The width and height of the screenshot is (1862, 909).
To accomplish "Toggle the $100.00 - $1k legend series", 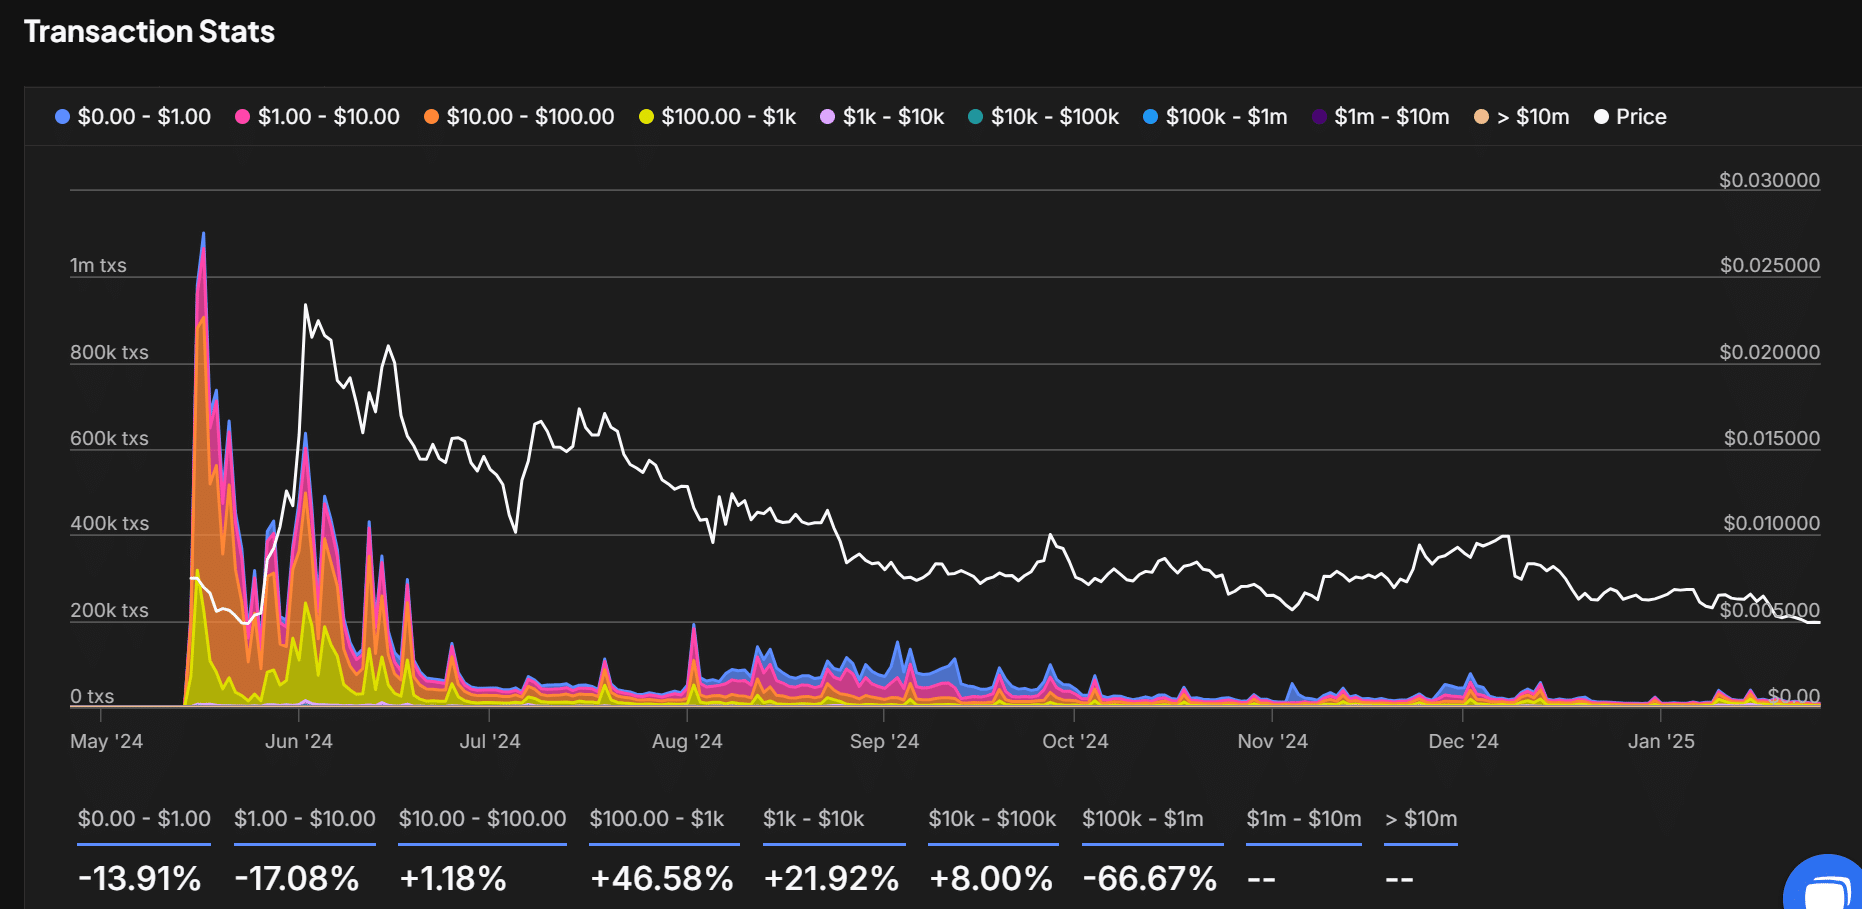I will (x=717, y=117).
